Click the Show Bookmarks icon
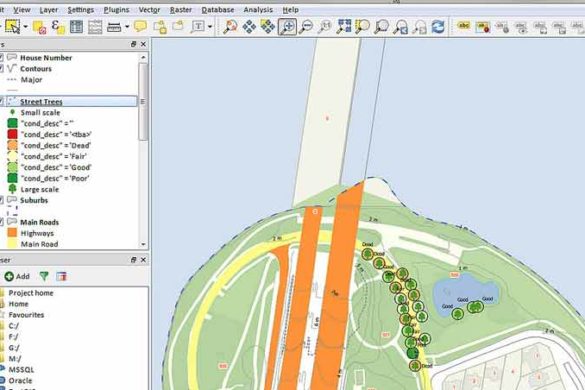Screen dimensions: 585x390 click(x=178, y=26)
